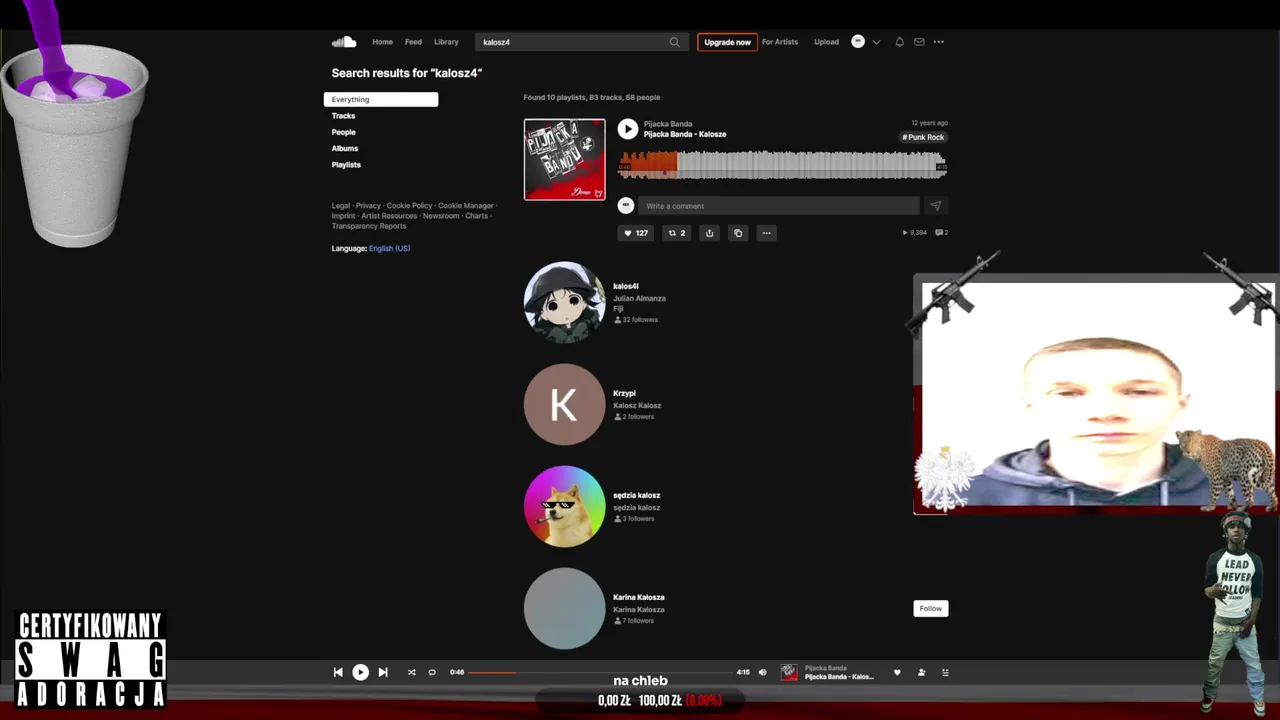Skip to previous track in player bar
This screenshot has height=720, width=1280.
(x=338, y=672)
